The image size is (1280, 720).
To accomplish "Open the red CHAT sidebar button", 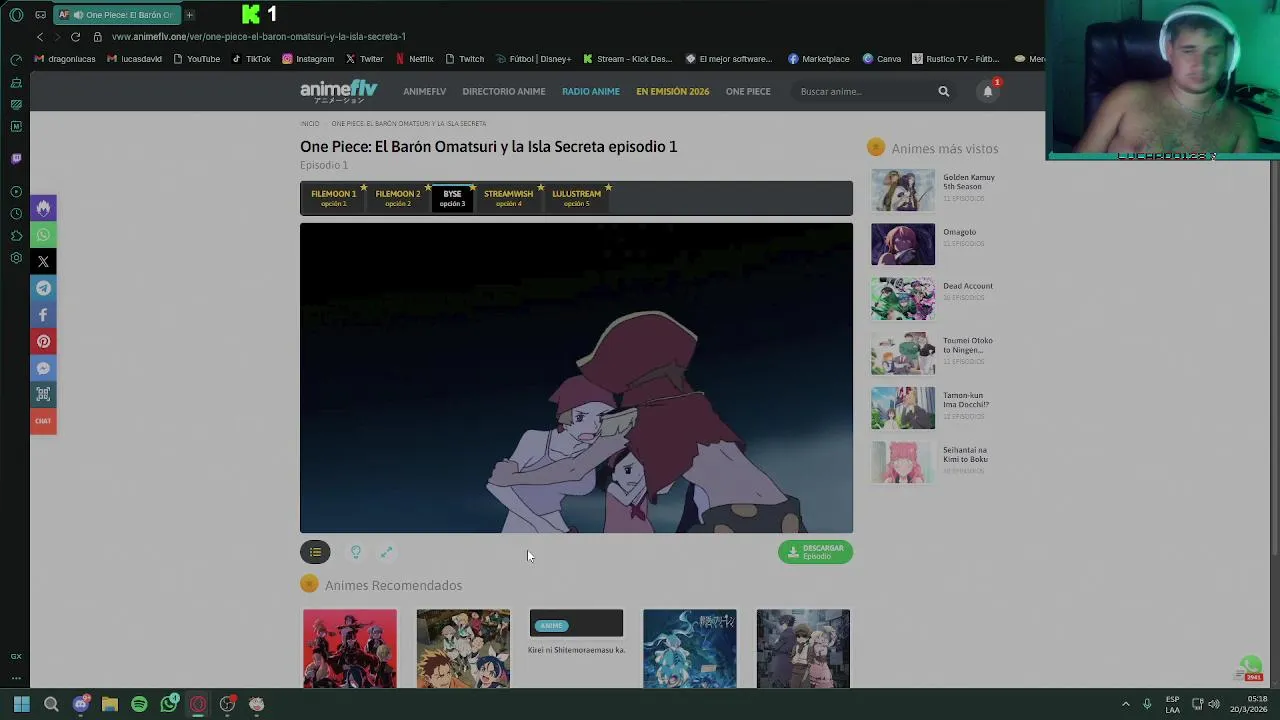I will pos(43,421).
